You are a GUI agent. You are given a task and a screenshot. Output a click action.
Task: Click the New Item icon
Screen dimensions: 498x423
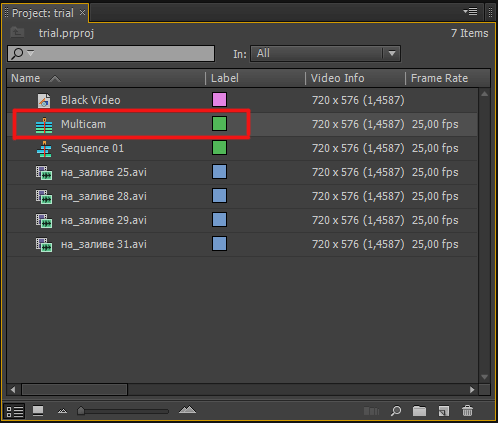pos(444,411)
